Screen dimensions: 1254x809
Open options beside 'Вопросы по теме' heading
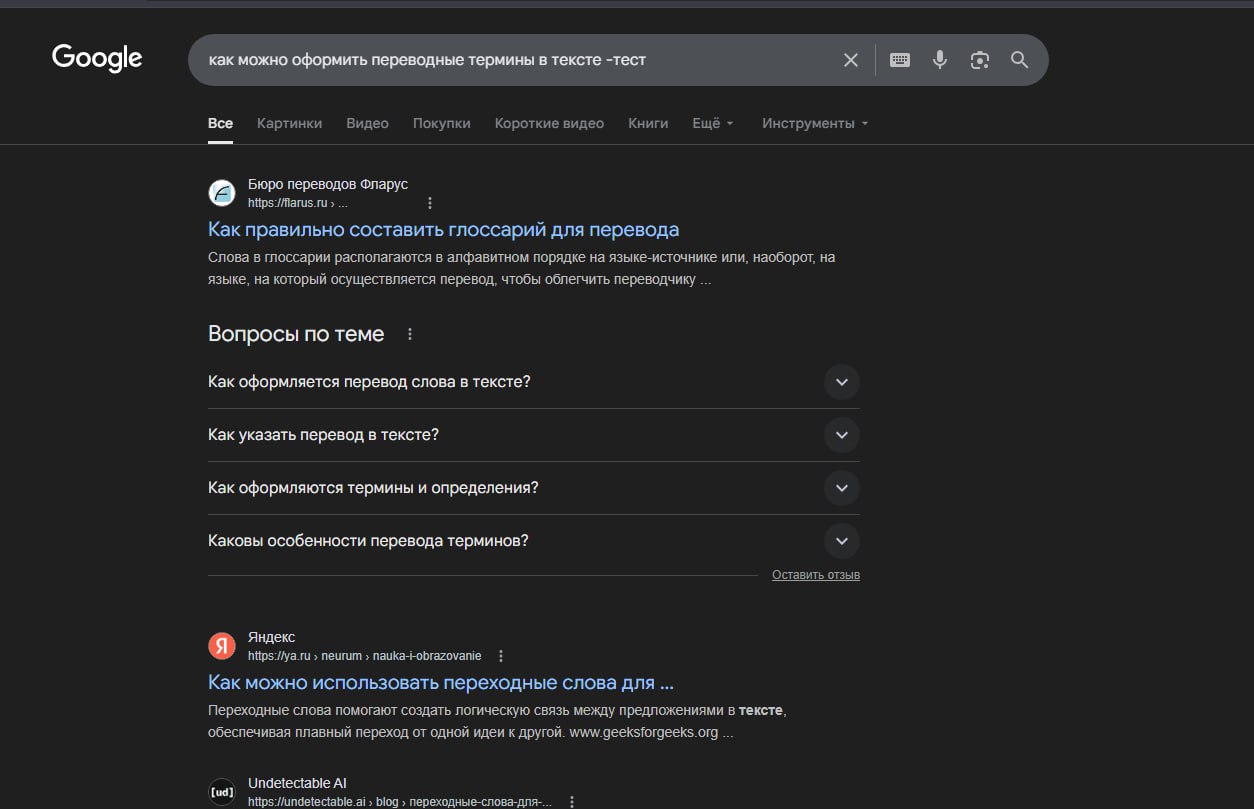pyautogui.click(x=410, y=334)
